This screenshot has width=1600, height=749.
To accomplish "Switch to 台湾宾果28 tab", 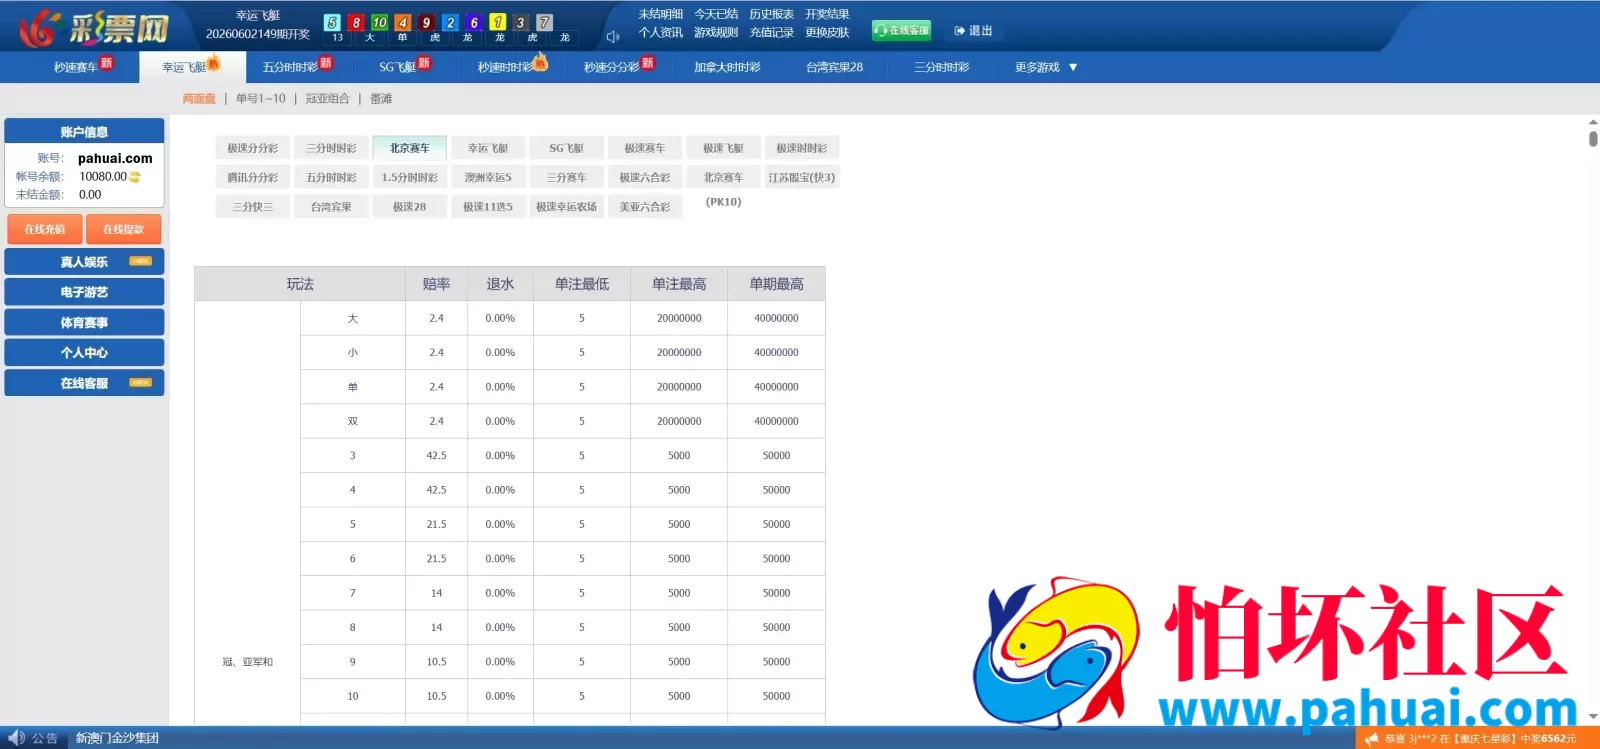I will click(834, 67).
